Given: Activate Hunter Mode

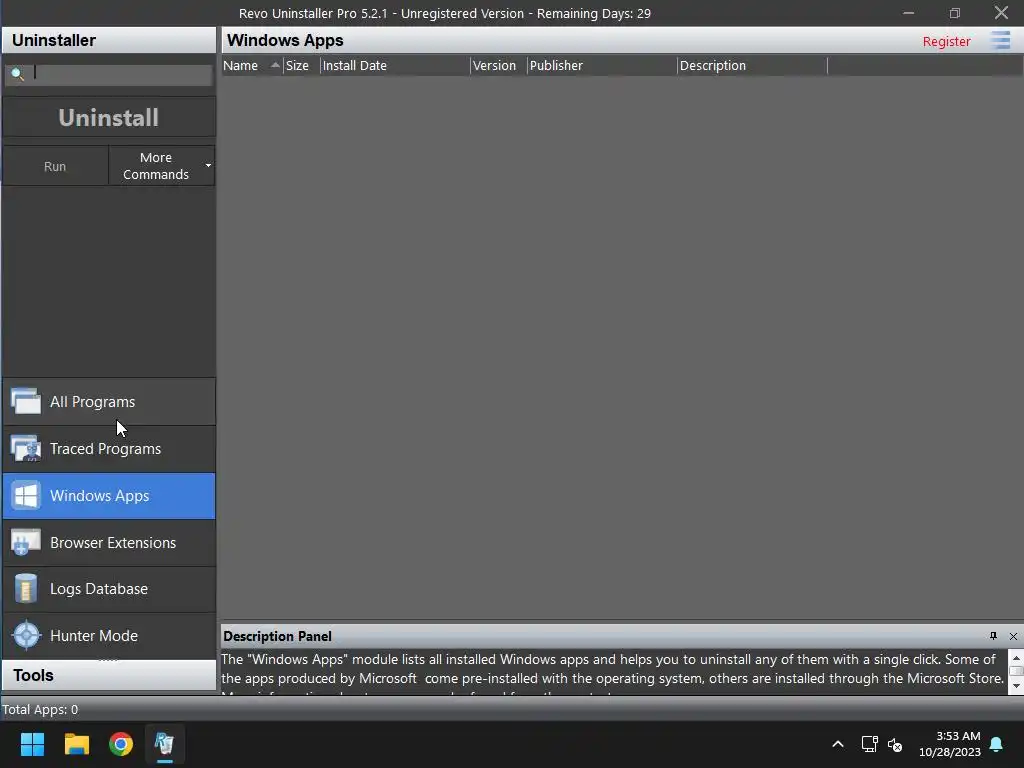Looking at the screenshot, I should click(x=109, y=635).
